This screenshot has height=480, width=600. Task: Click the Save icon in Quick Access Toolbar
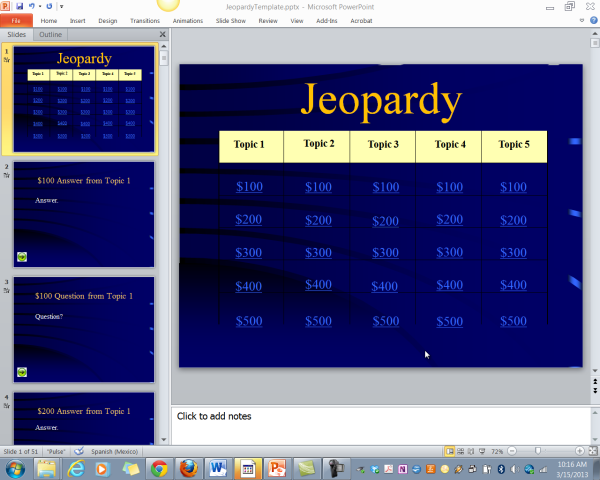(x=19, y=6)
